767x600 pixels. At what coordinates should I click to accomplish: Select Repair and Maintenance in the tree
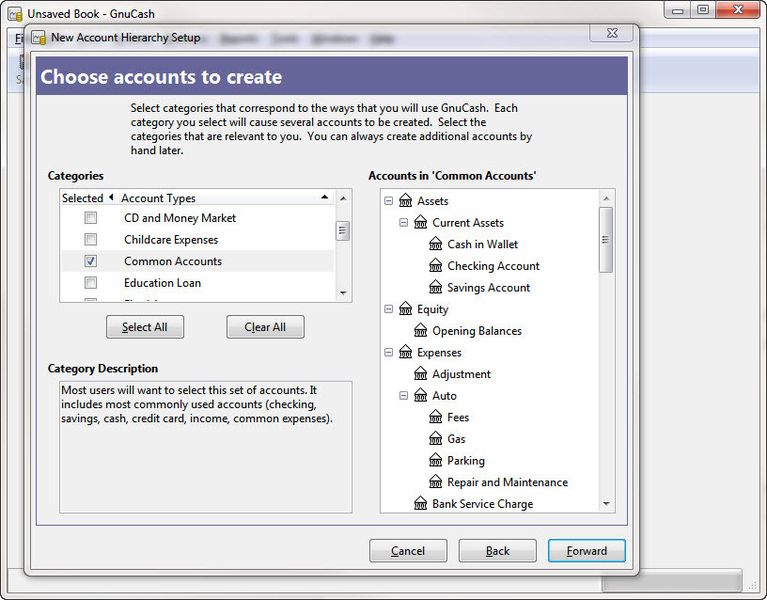(507, 482)
